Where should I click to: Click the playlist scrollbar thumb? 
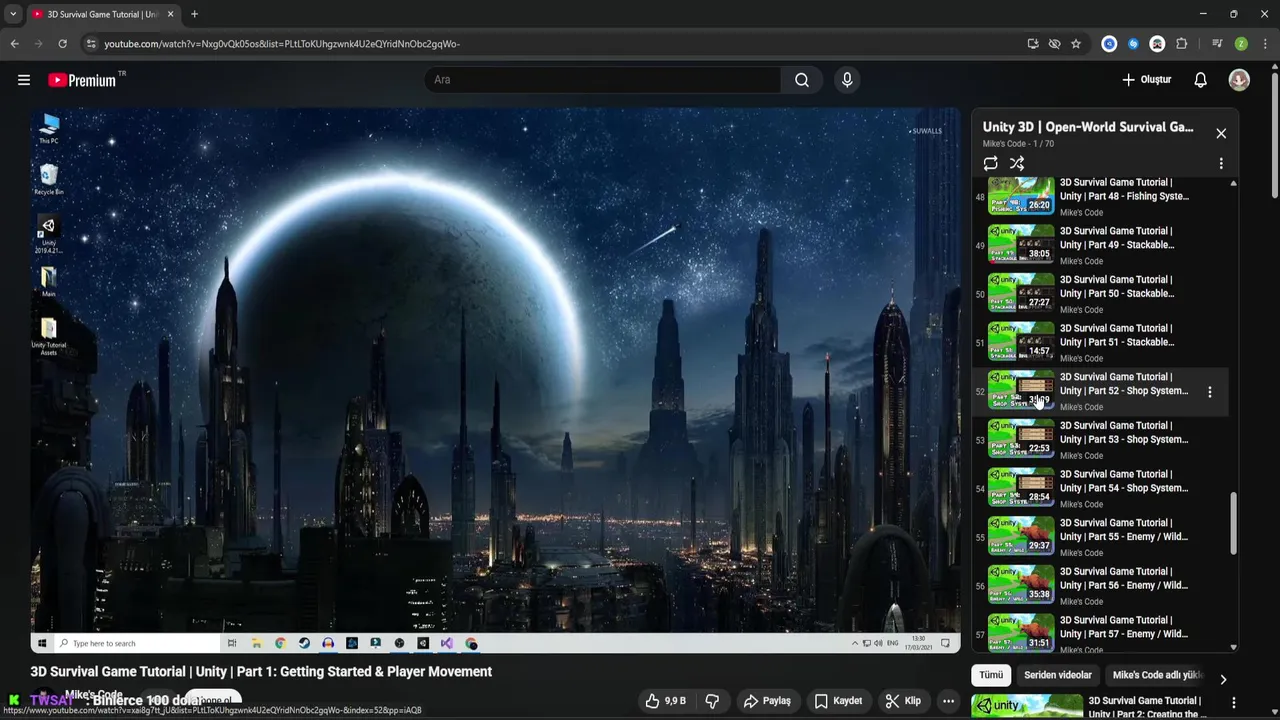(1233, 523)
